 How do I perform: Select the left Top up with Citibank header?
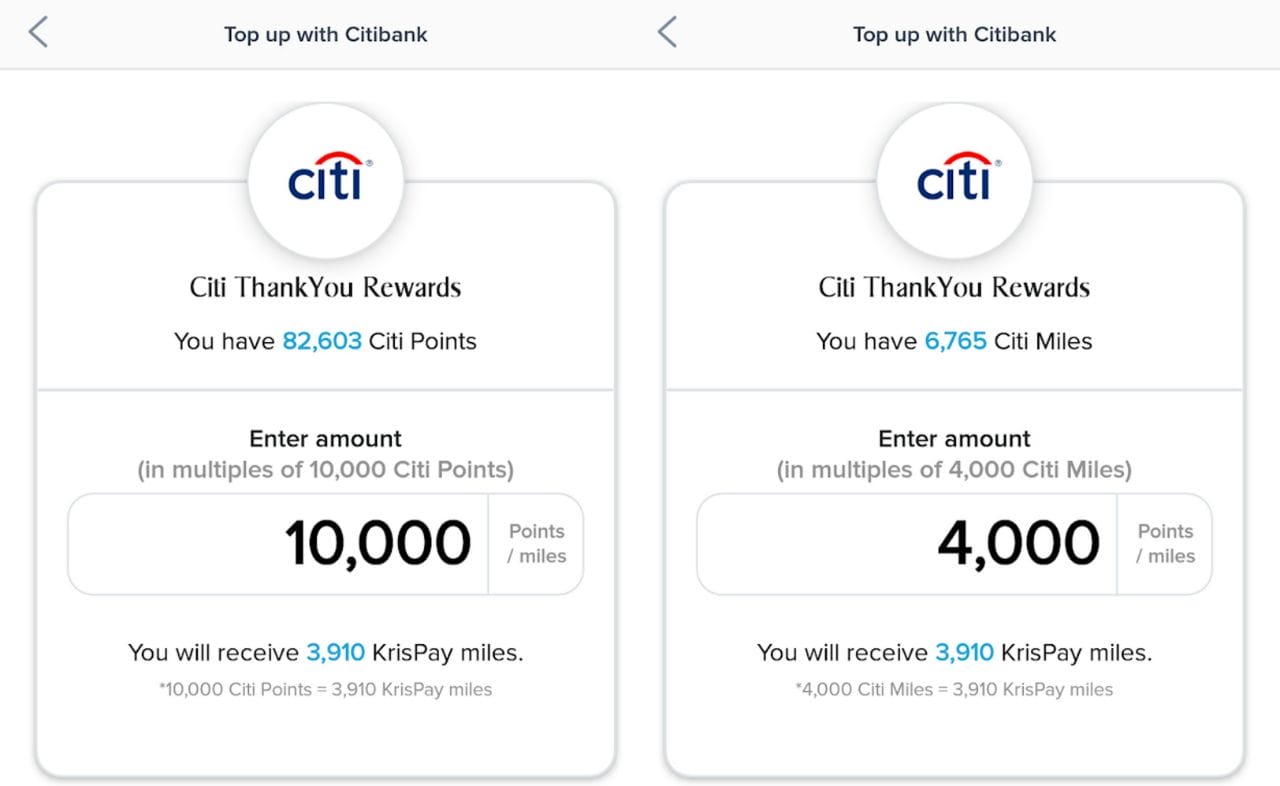click(325, 33)
